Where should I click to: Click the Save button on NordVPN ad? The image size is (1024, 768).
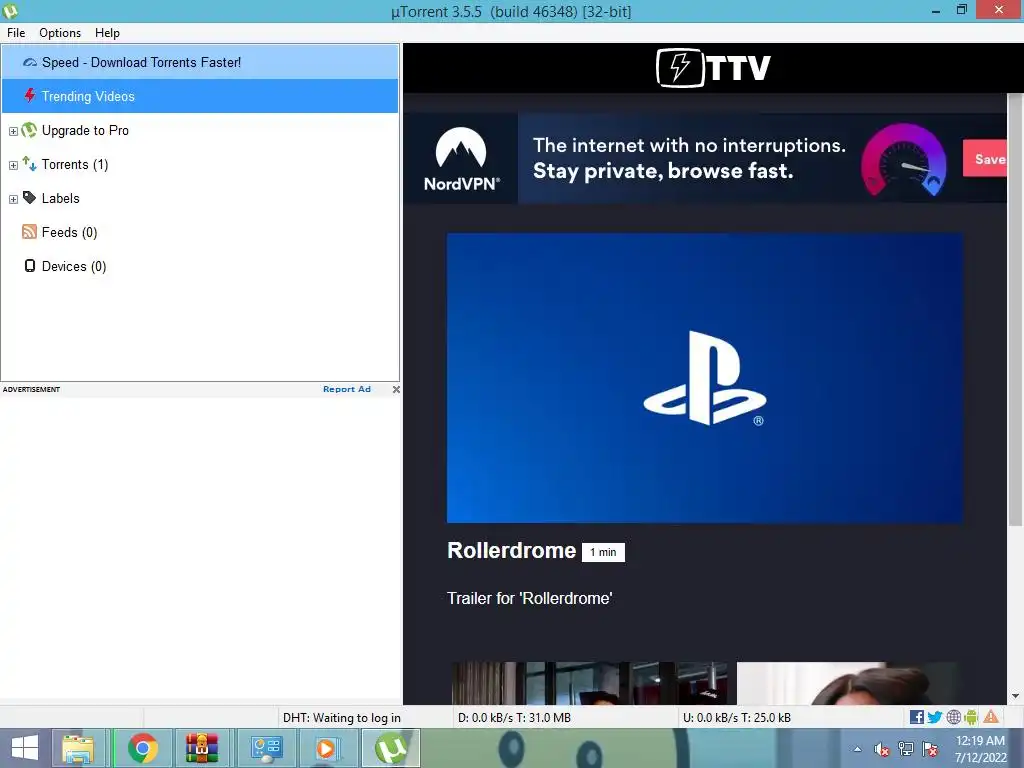985,159
